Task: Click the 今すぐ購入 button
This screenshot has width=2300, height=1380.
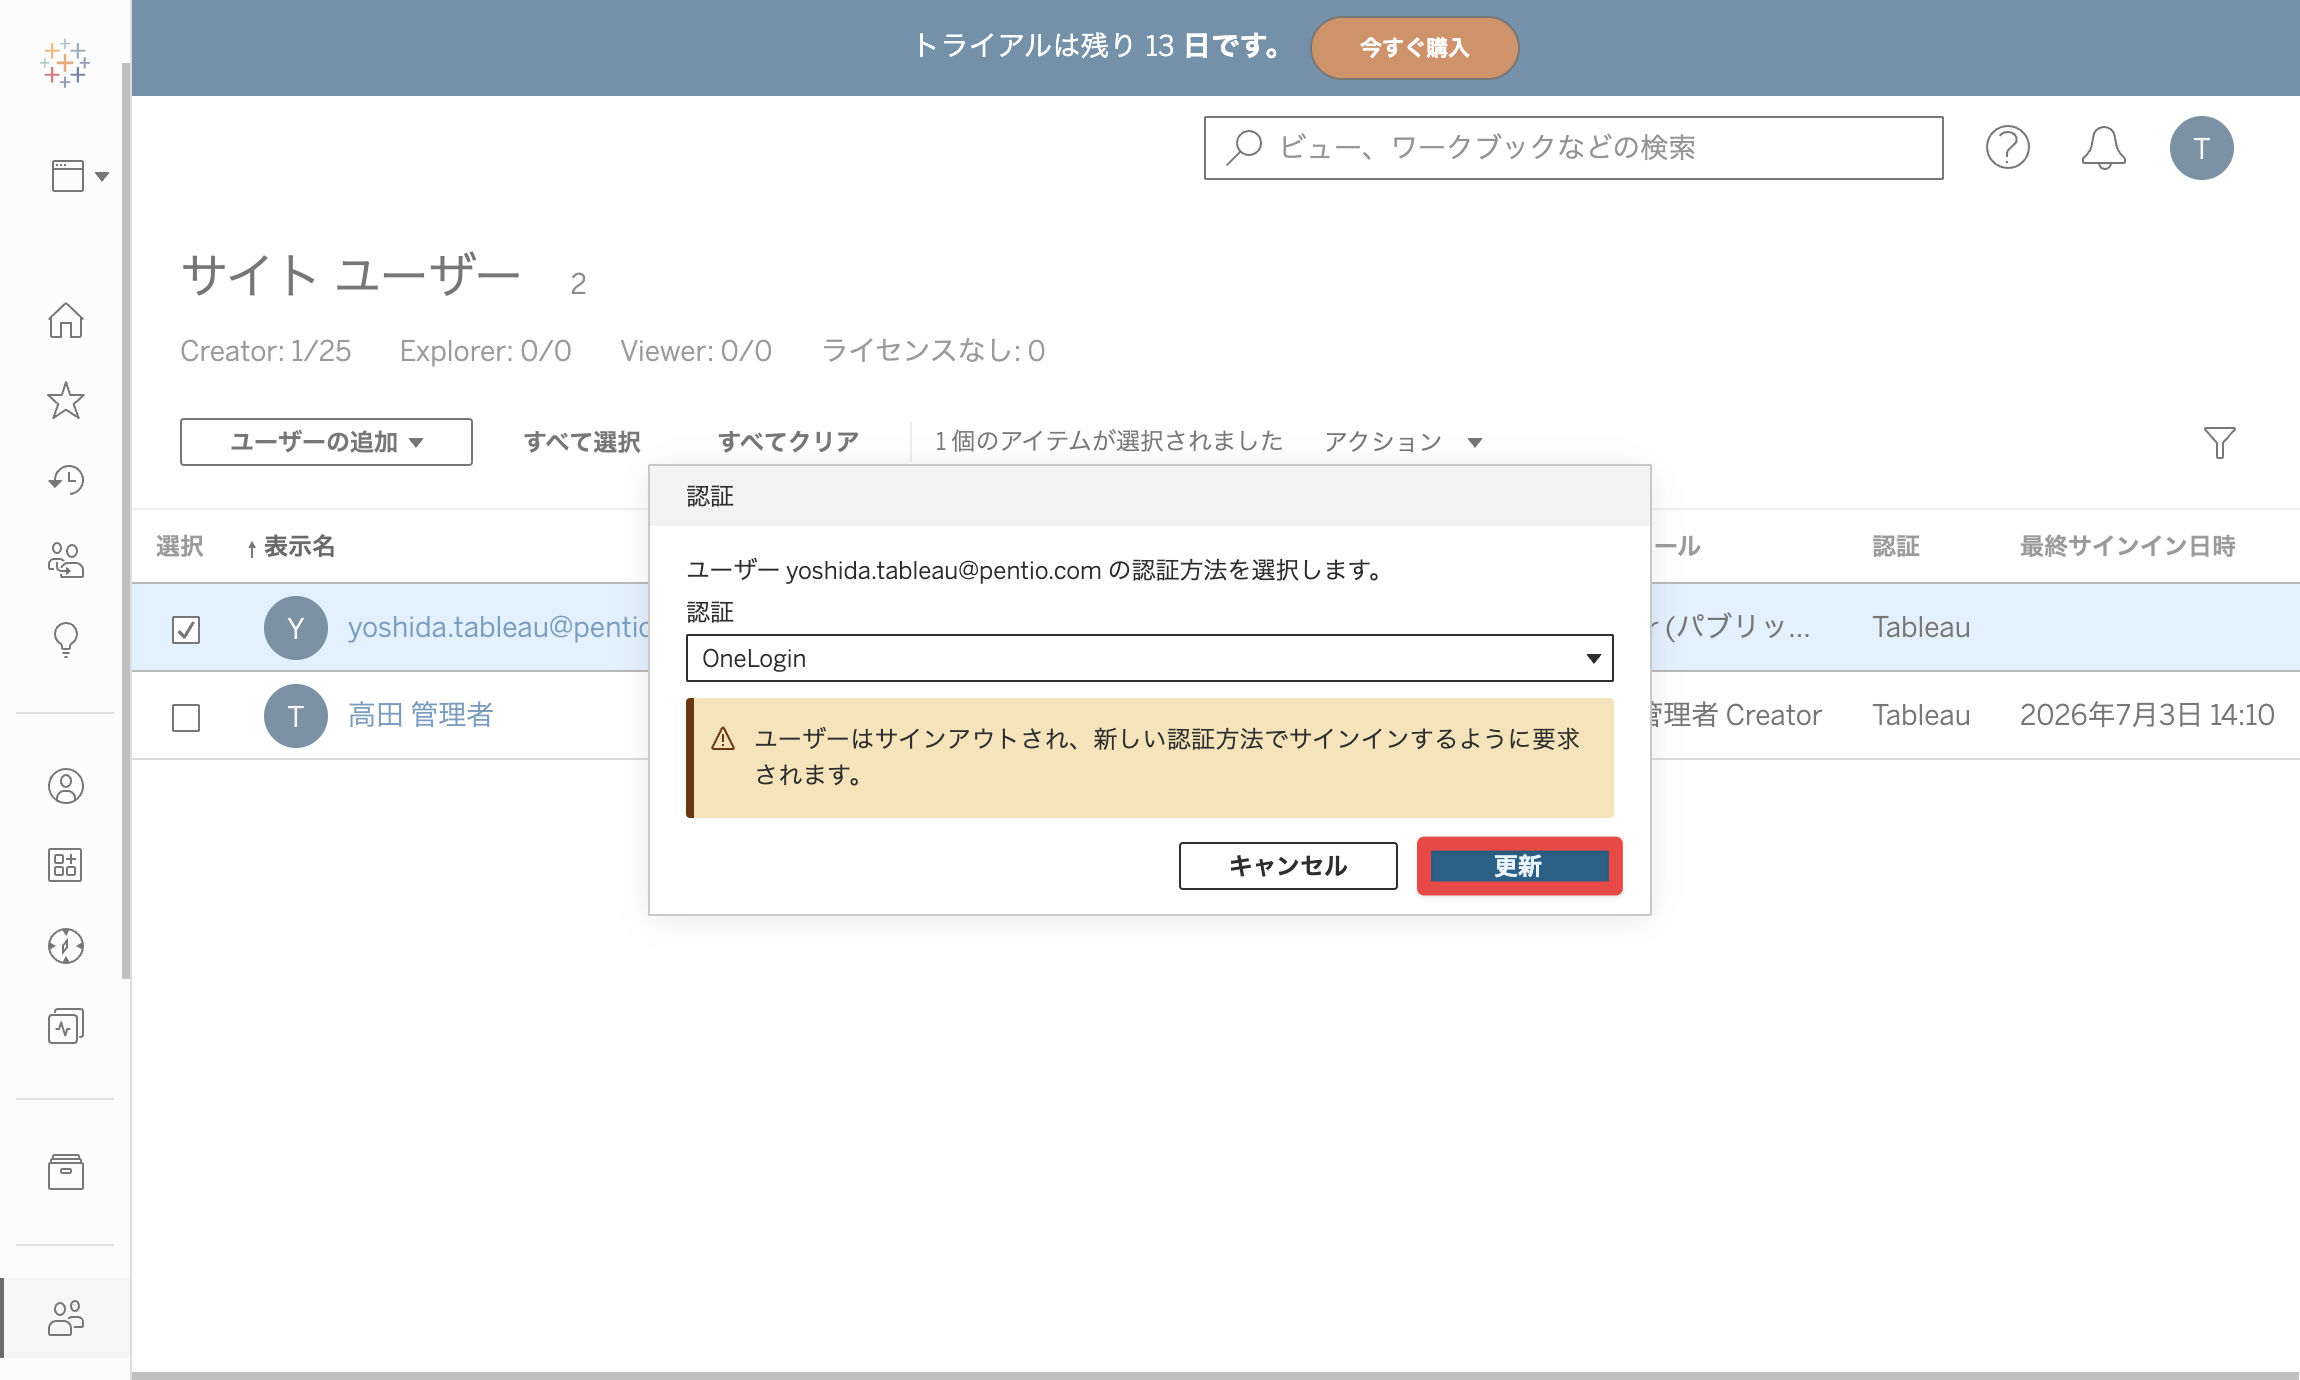Action: tap(1414, 47)
